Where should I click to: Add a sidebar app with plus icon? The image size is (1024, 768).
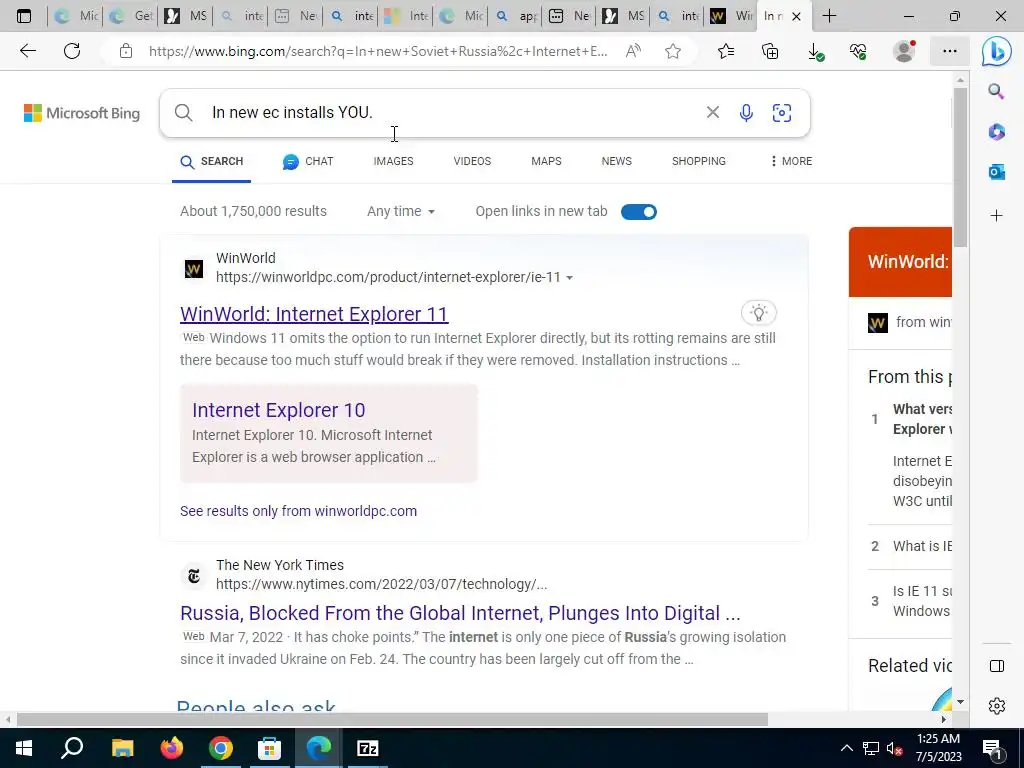tap(996, 216)
